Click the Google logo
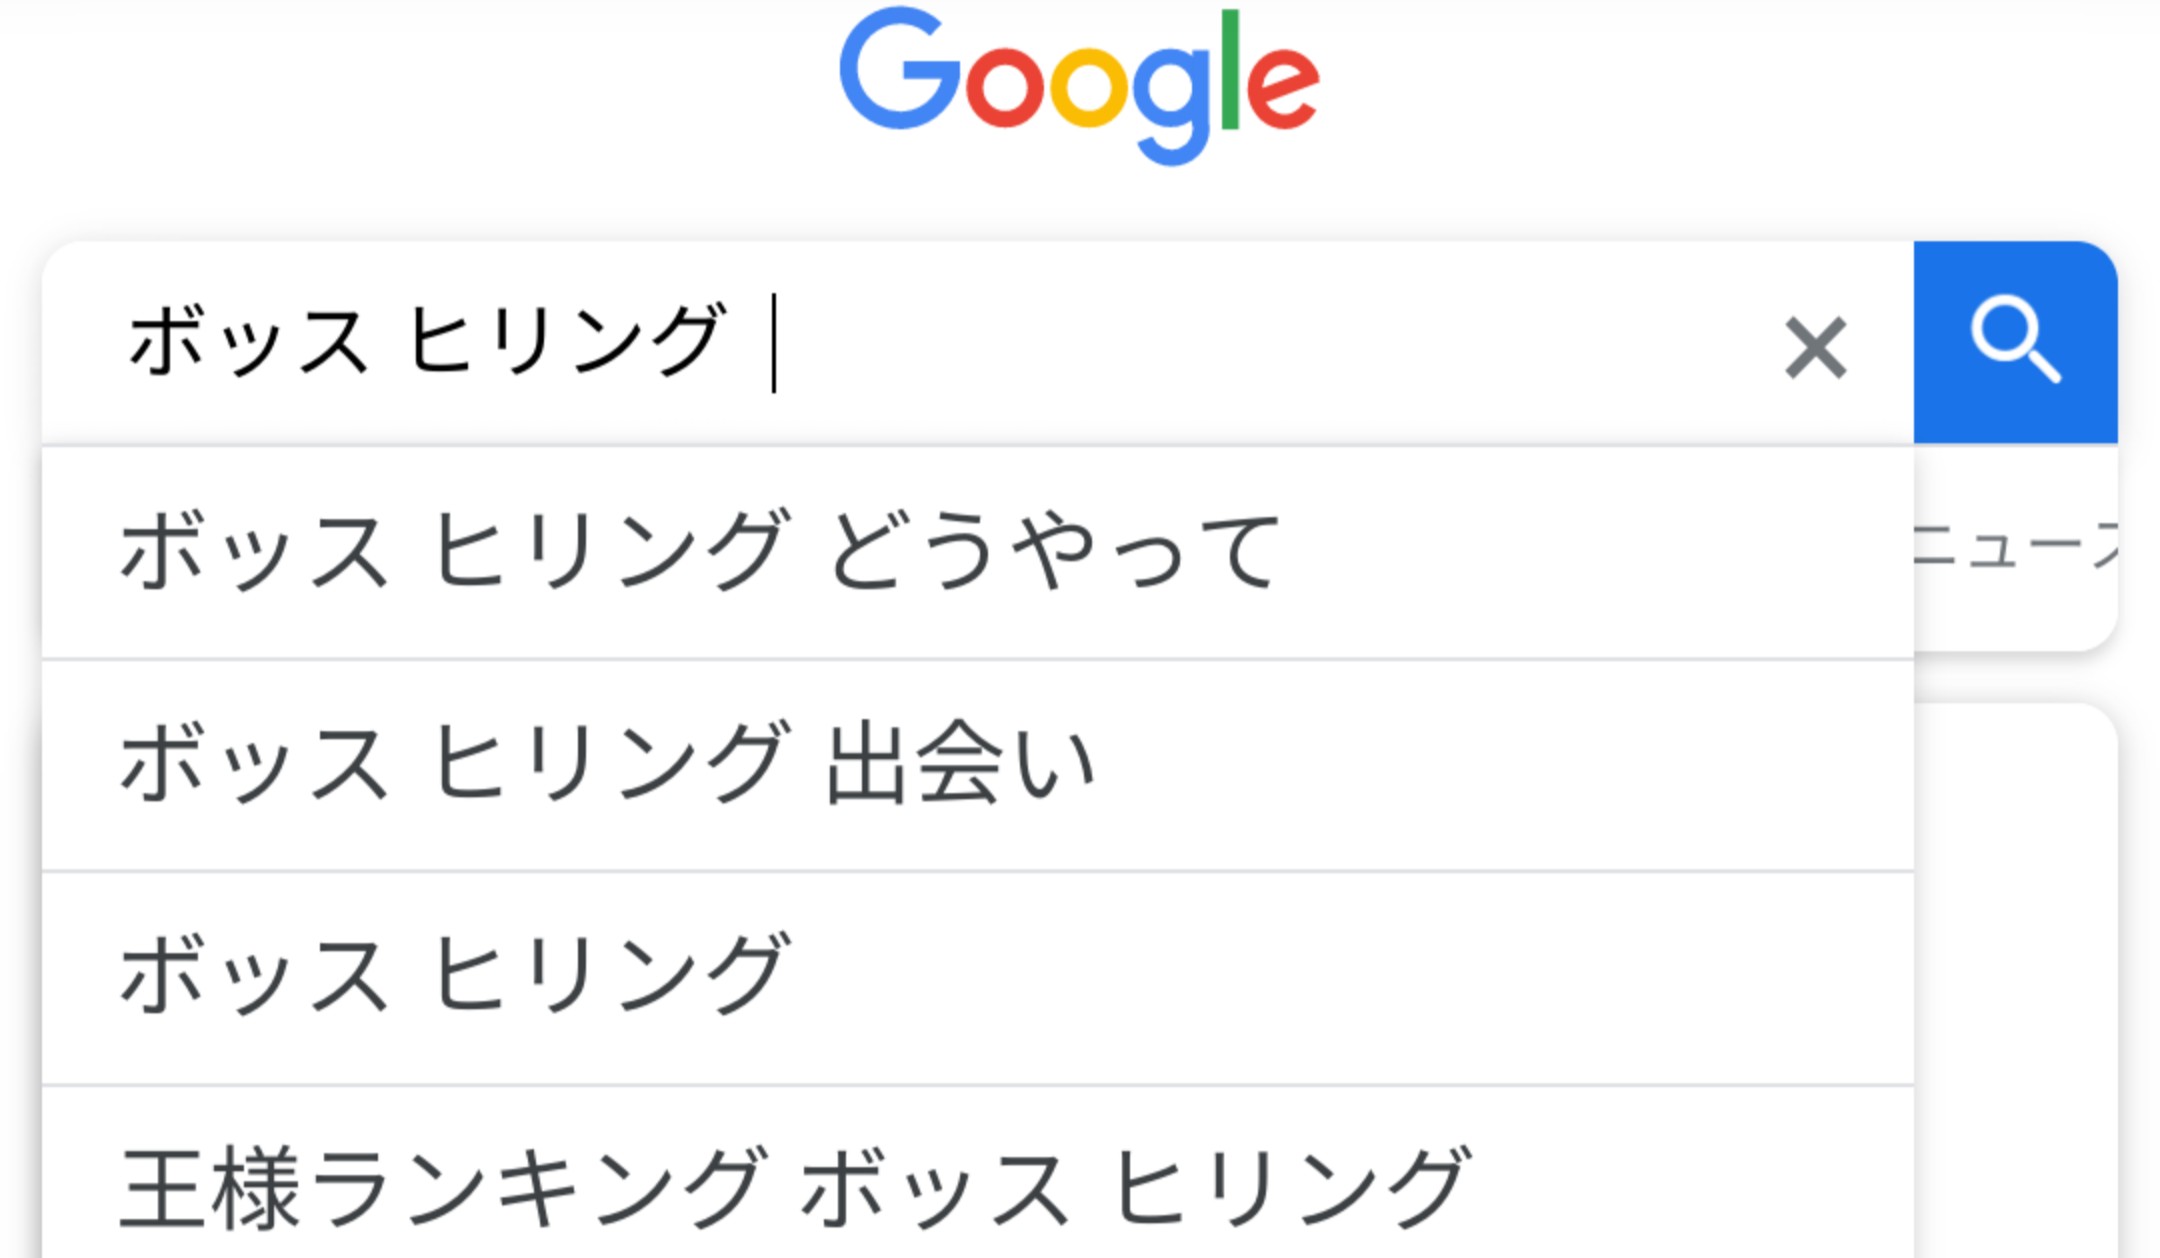Screen dimensions: 2160x1258 tap(1079, 84)
